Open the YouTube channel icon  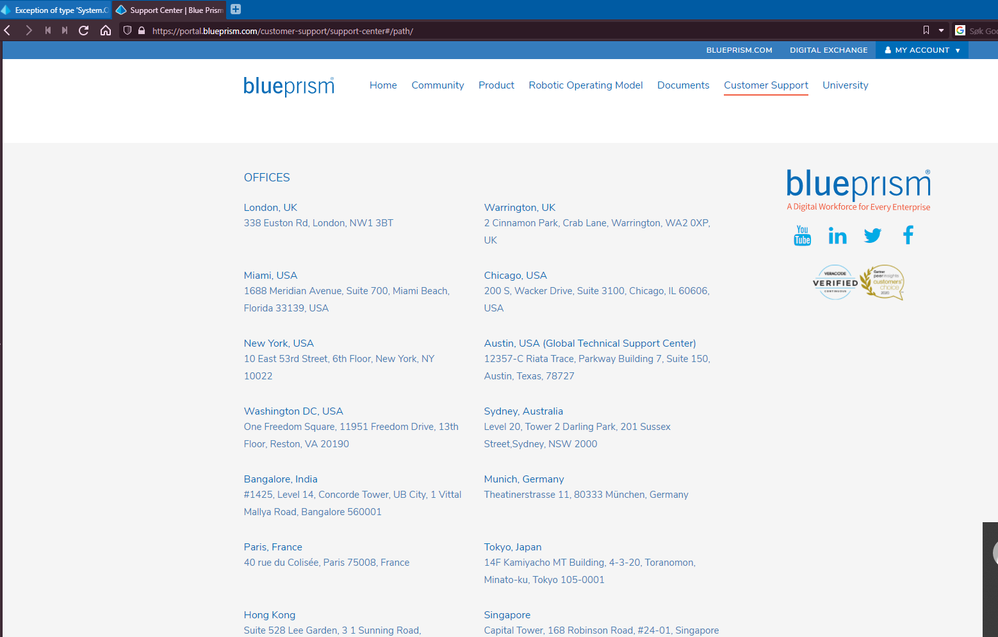802,235
